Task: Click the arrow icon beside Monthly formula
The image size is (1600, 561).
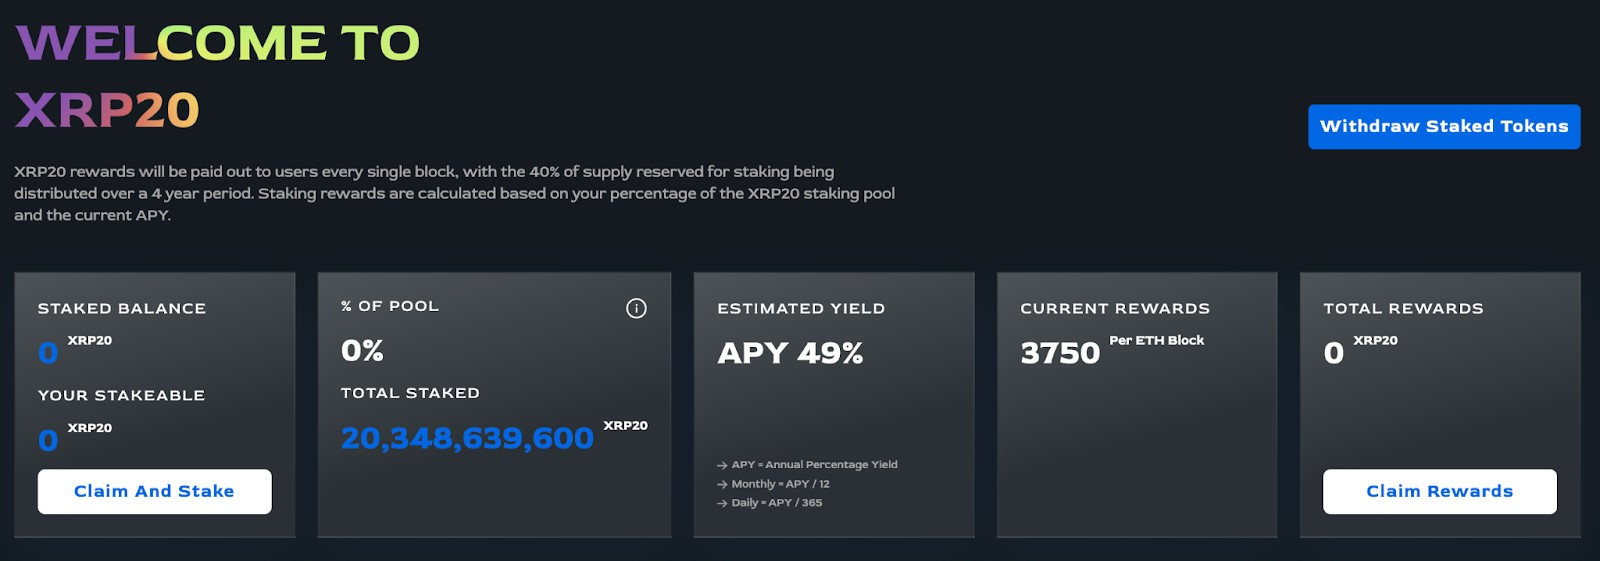Action: pos(722,484)
